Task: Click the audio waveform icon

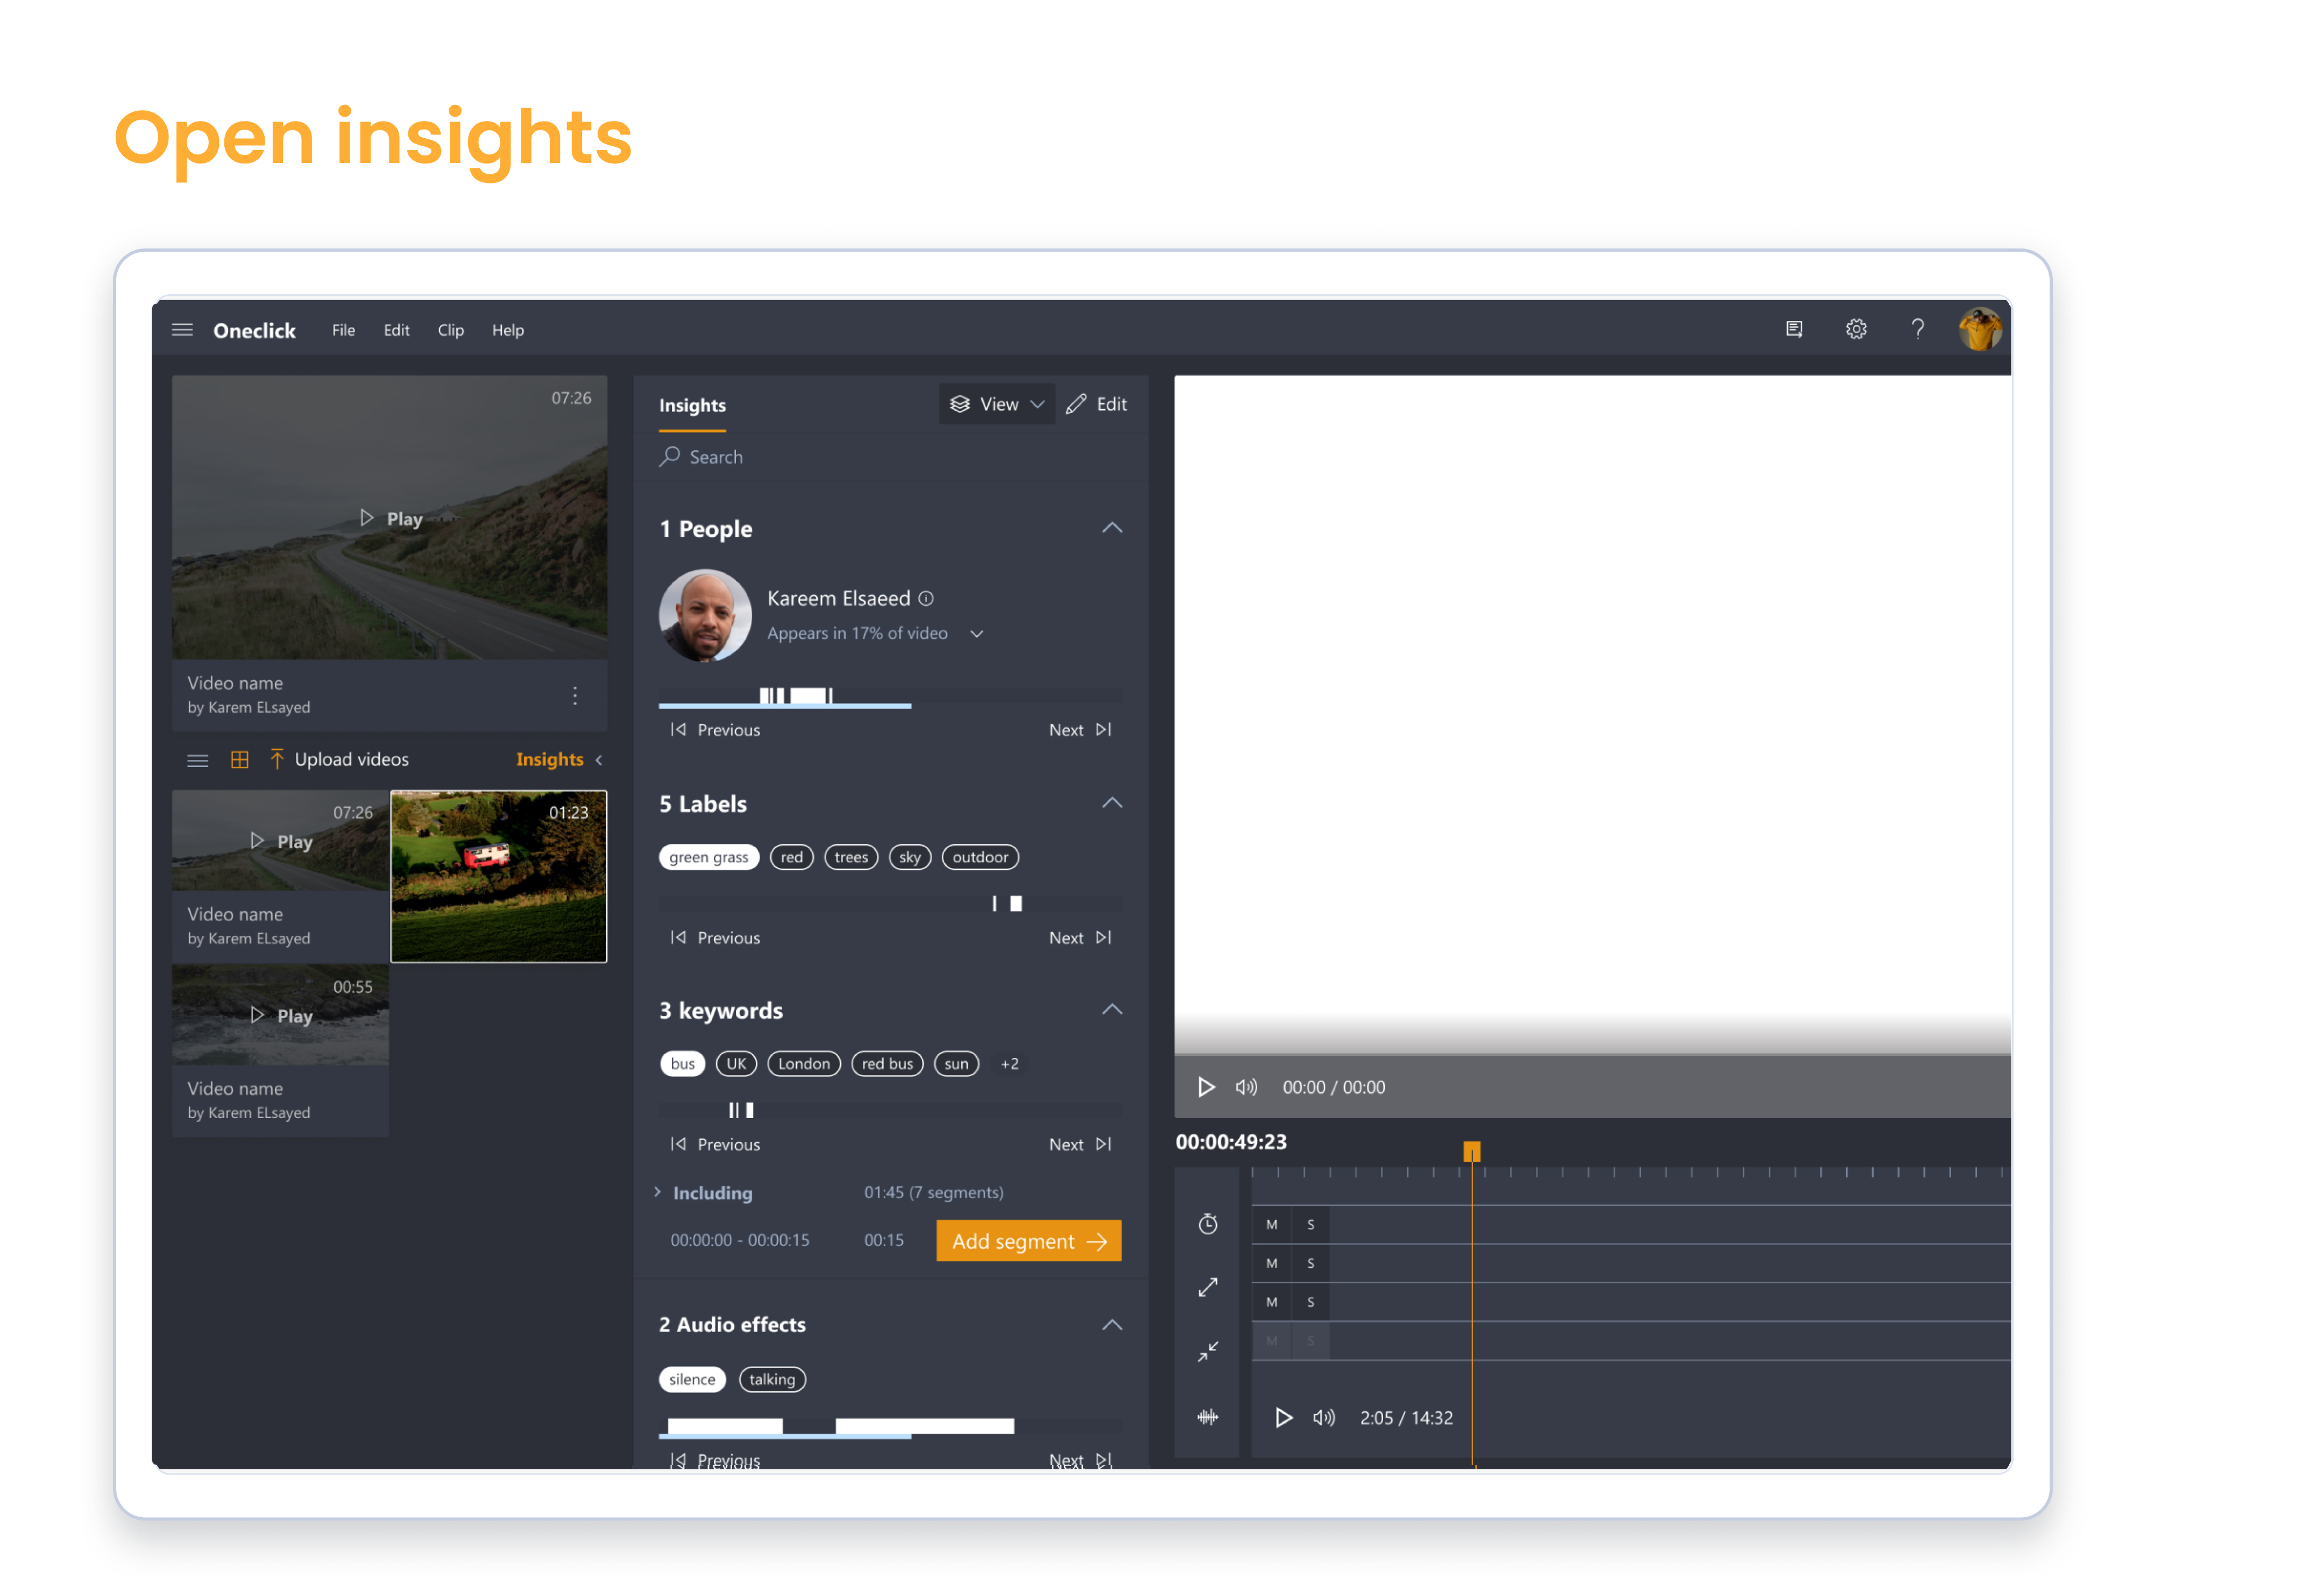Action: 1208,1417
